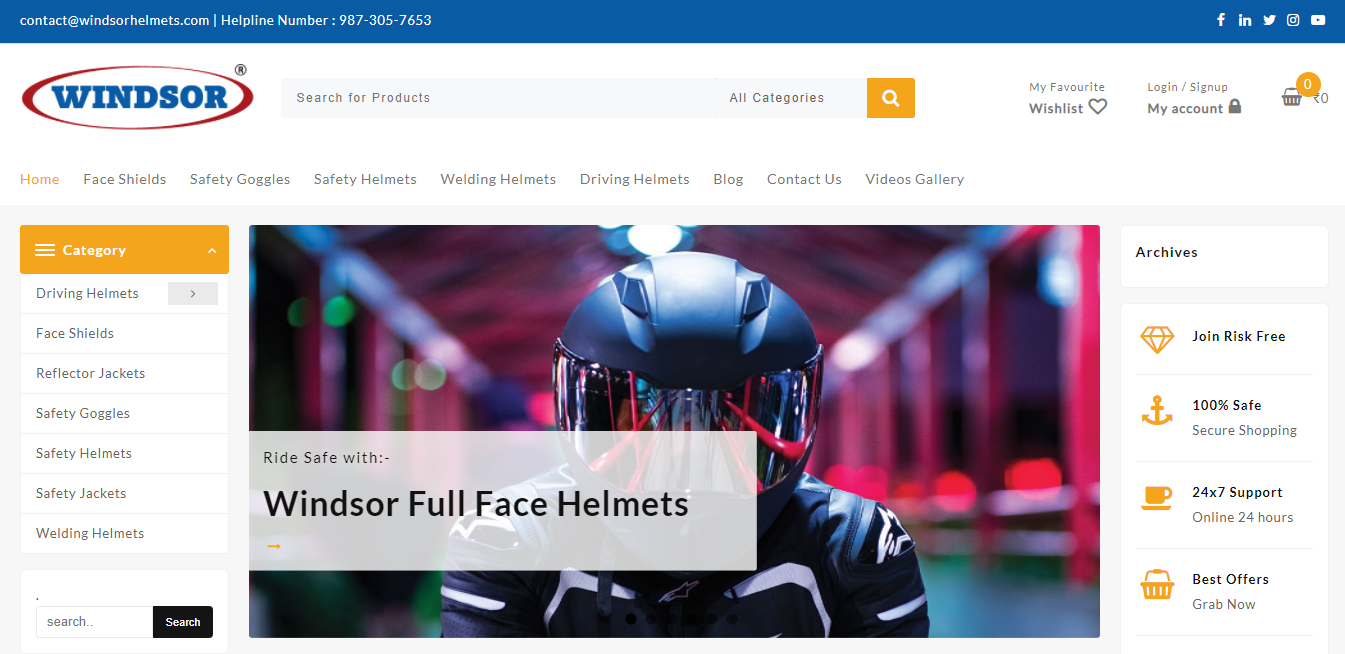Image resolution: width=1345 pixels, height=654 pixels.
Task: Click the Wishlist heart icon
Action: [x=1098, y=106]
